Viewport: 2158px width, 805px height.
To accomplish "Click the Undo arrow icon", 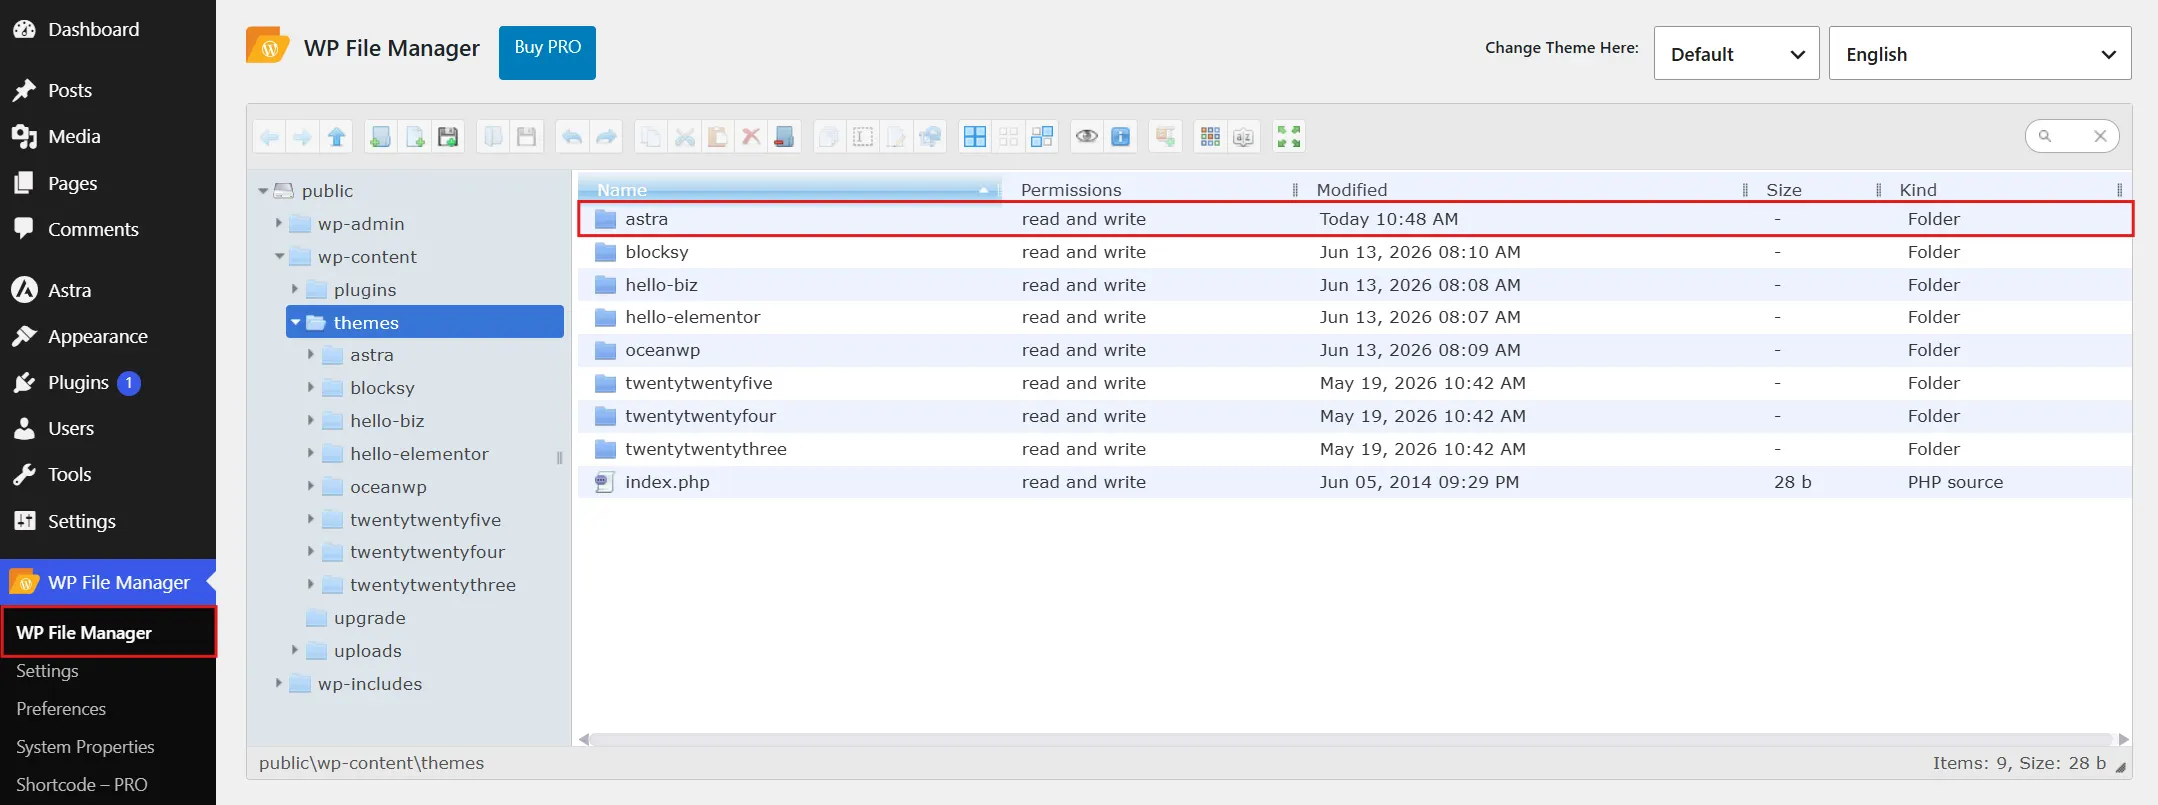I will (x=572, y=137).
